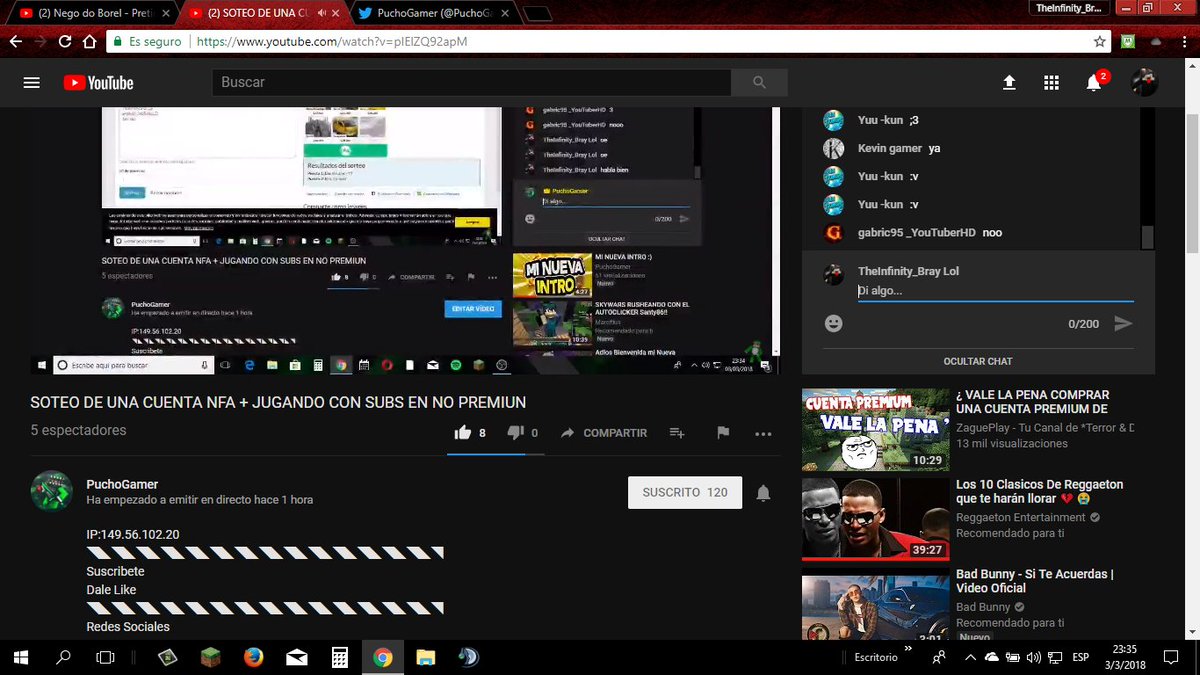
Task: Open the Action Center notifications
Action: [1171, 657]
